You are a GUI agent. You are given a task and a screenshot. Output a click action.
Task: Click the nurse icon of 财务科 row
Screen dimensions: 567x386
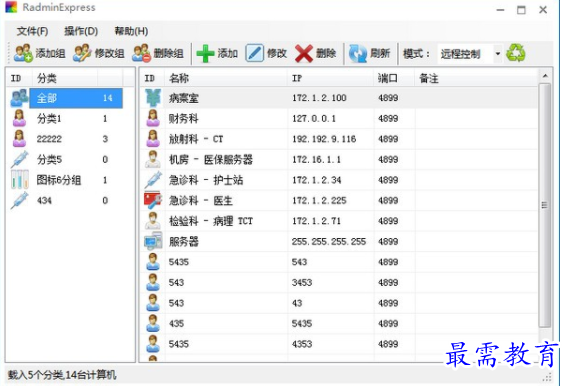(153, 118)
